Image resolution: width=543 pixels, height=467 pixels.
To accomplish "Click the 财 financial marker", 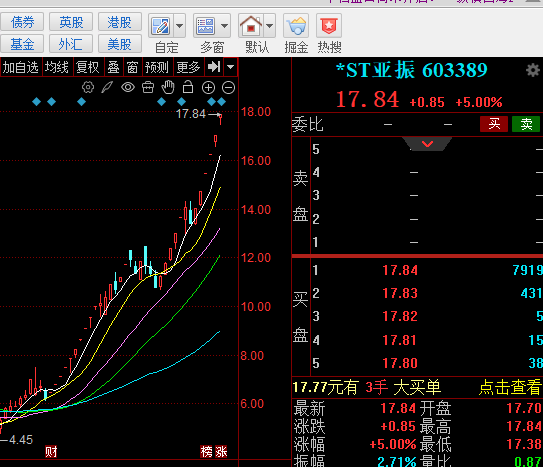I will [51, 452].
